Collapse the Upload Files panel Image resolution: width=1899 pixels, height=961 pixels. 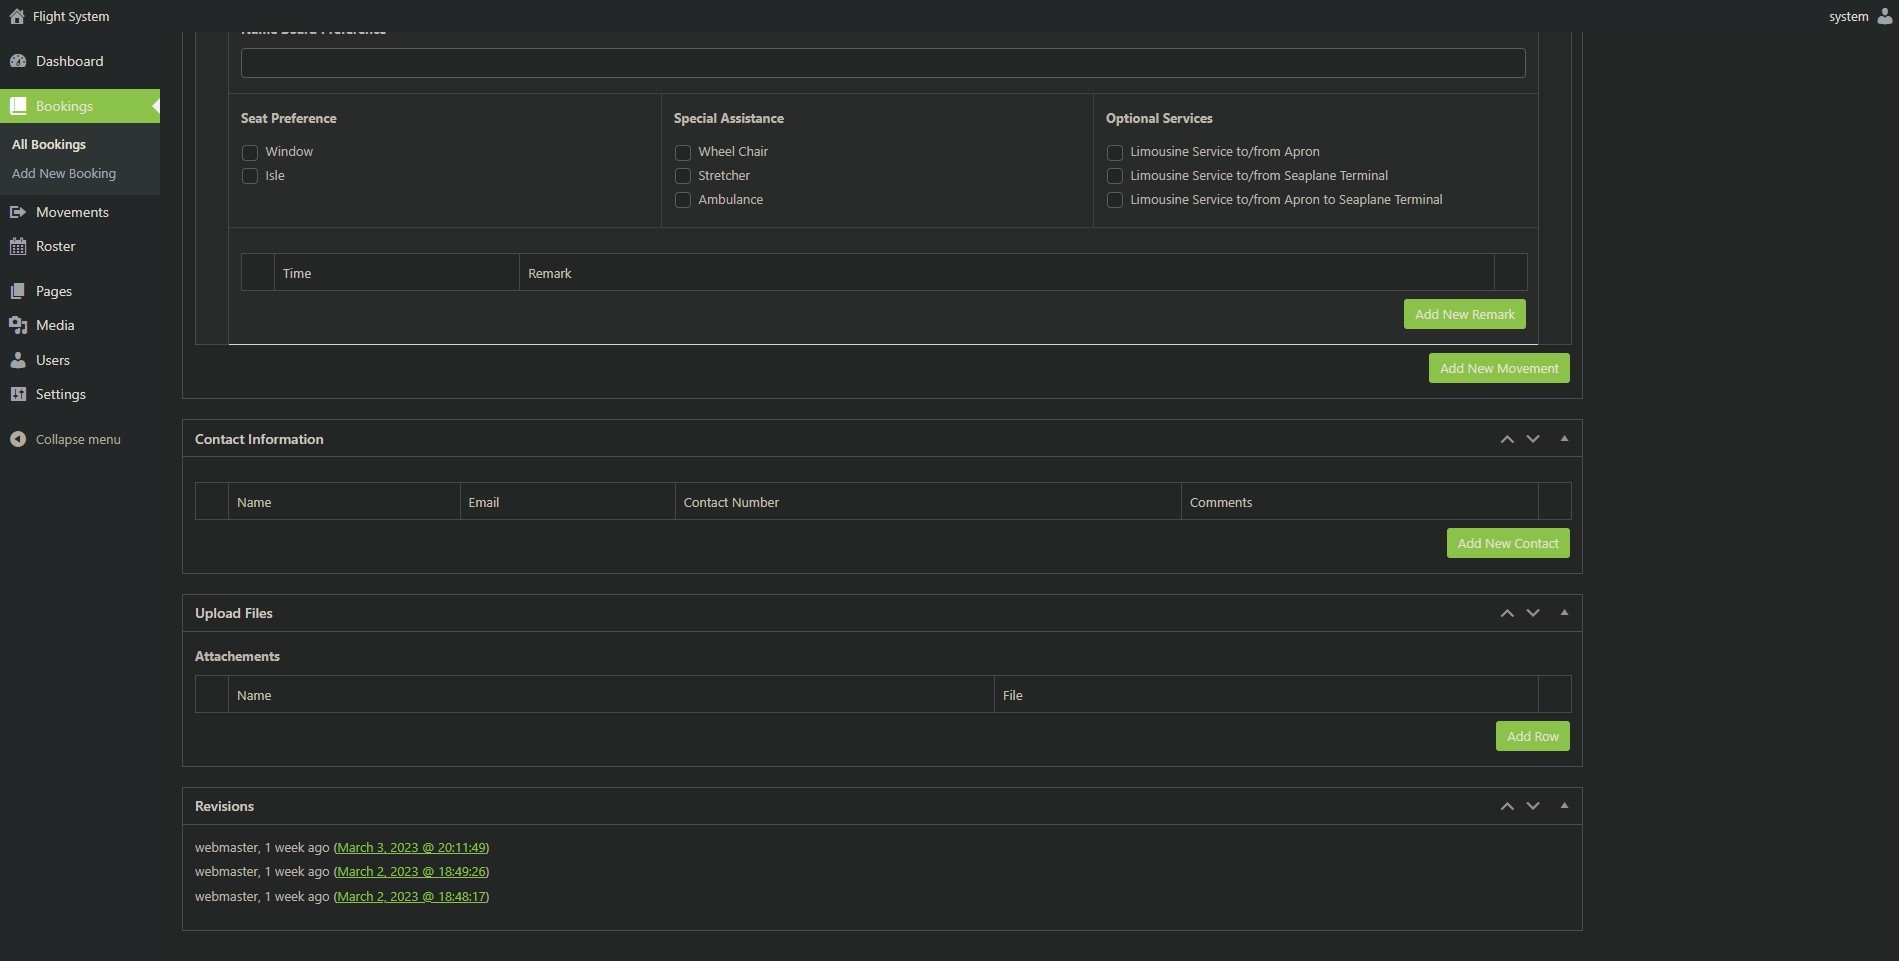1564,613
